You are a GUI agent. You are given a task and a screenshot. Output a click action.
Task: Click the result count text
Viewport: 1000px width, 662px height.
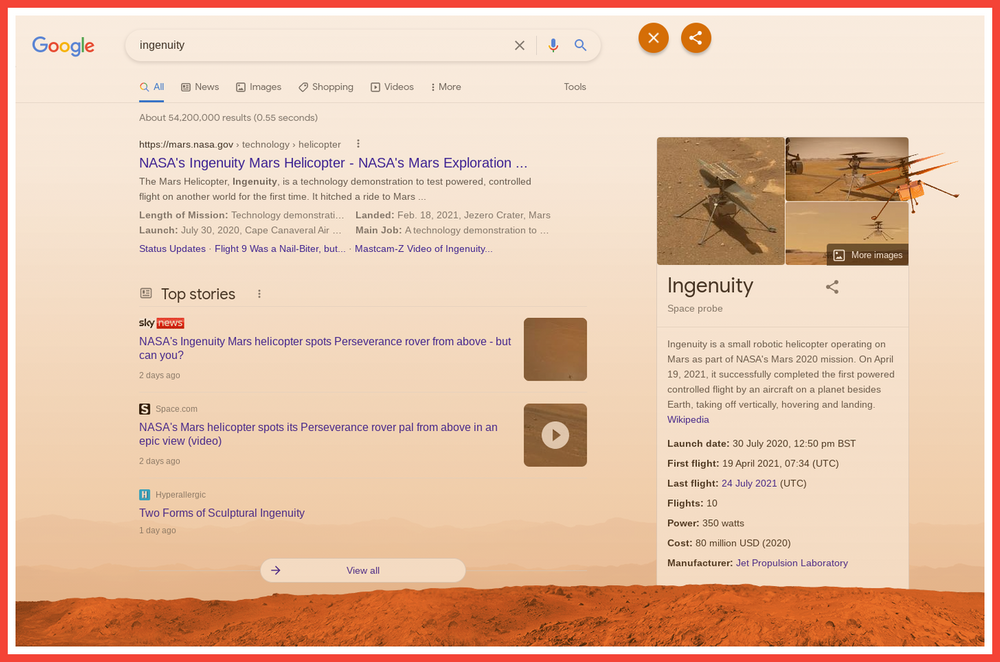(228, 117)
